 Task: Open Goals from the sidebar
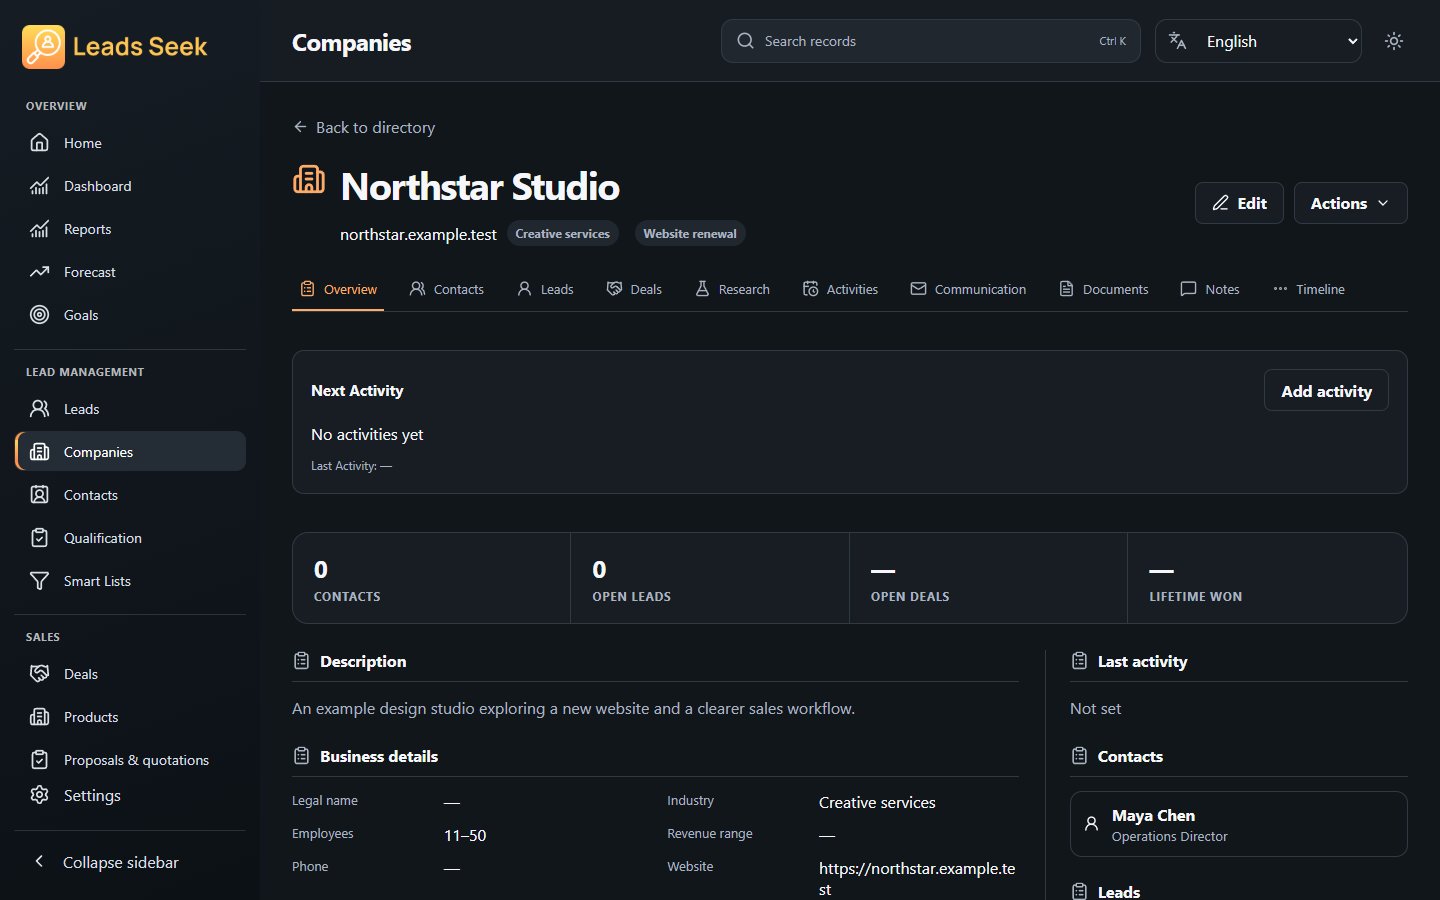pos(130,315)
